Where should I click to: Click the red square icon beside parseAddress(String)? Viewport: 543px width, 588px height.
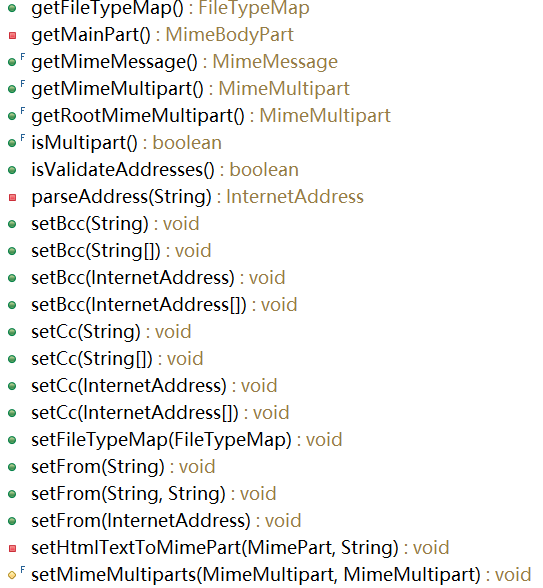click(12, 198)
